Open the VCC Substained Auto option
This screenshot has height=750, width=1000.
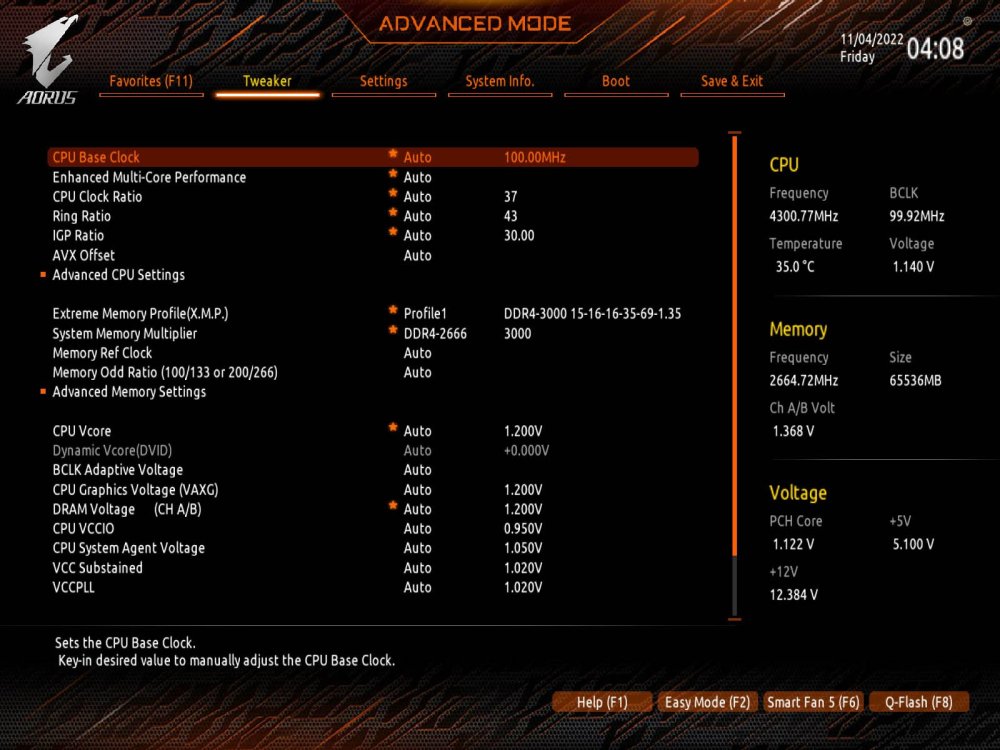pyautogui.click(x=418, y=568)
